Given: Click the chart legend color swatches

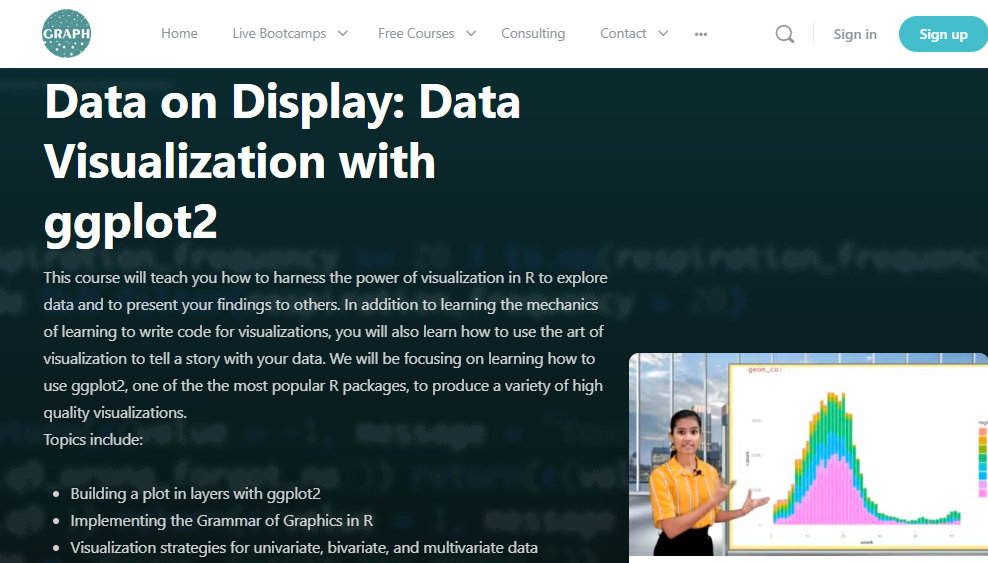Looking at the screenshot, I should (x=982, y=460).
